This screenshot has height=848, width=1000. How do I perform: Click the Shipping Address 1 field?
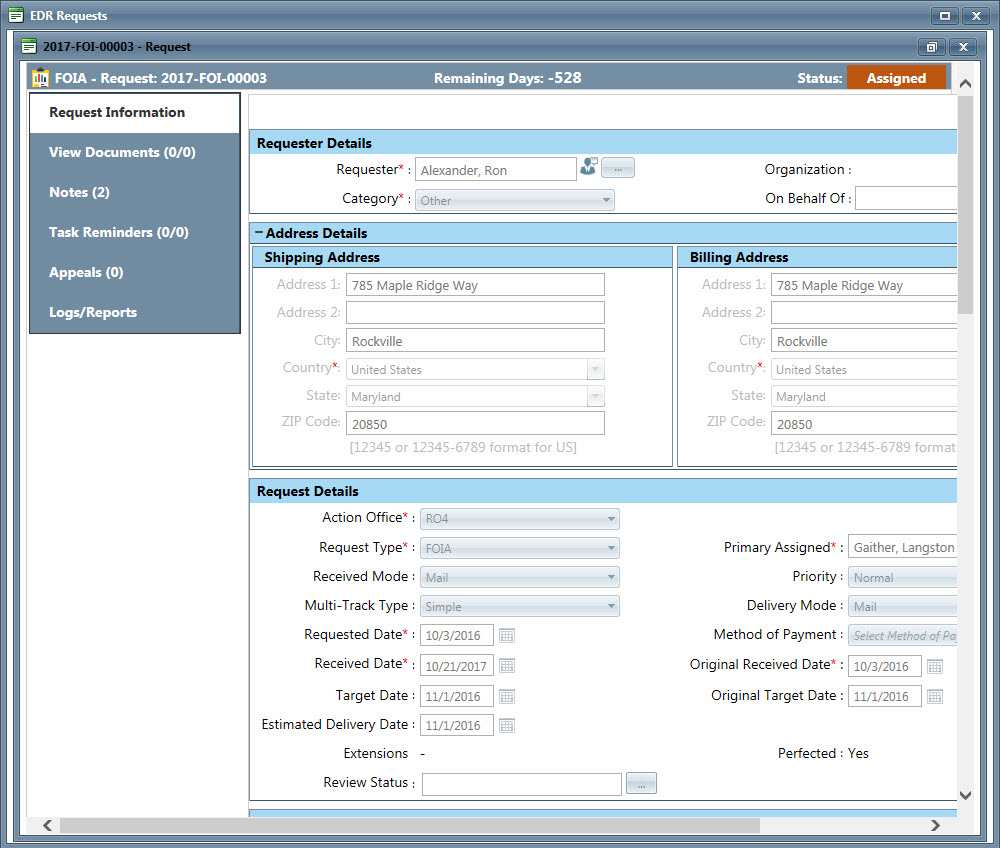tap(475, 286)
